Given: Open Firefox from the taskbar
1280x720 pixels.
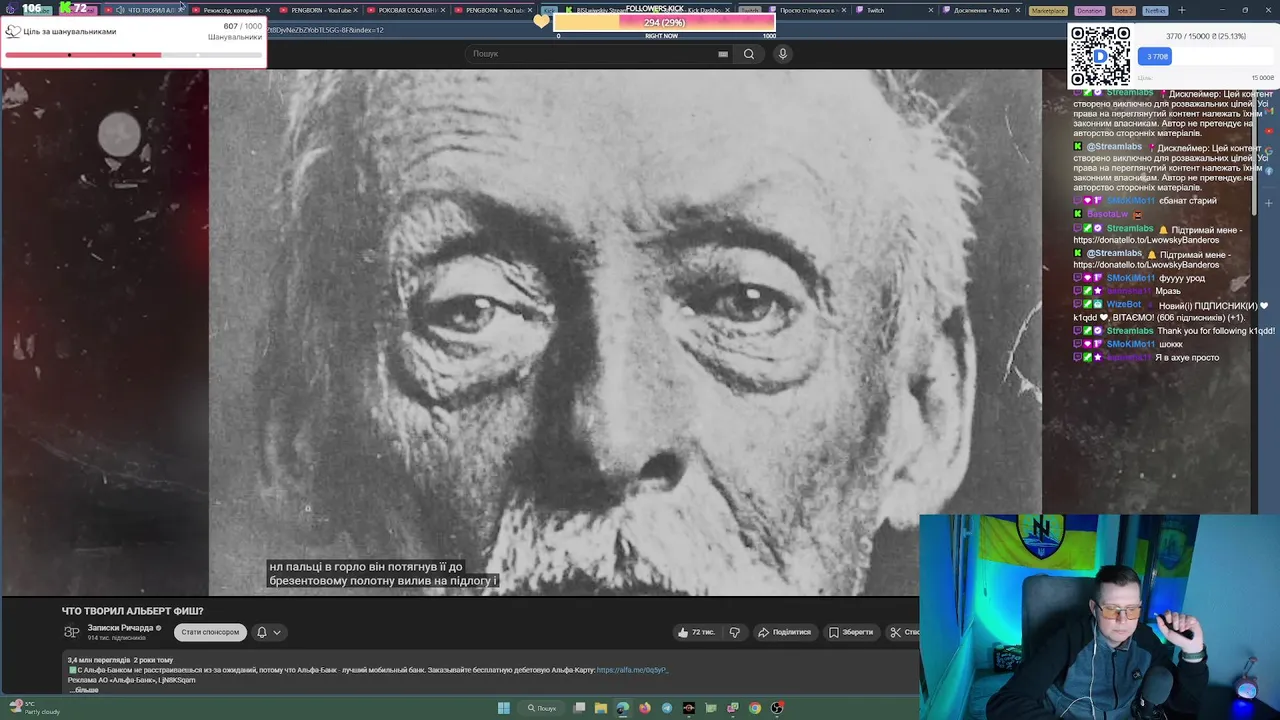Looking at the screenshot, I should click(645, 708).
